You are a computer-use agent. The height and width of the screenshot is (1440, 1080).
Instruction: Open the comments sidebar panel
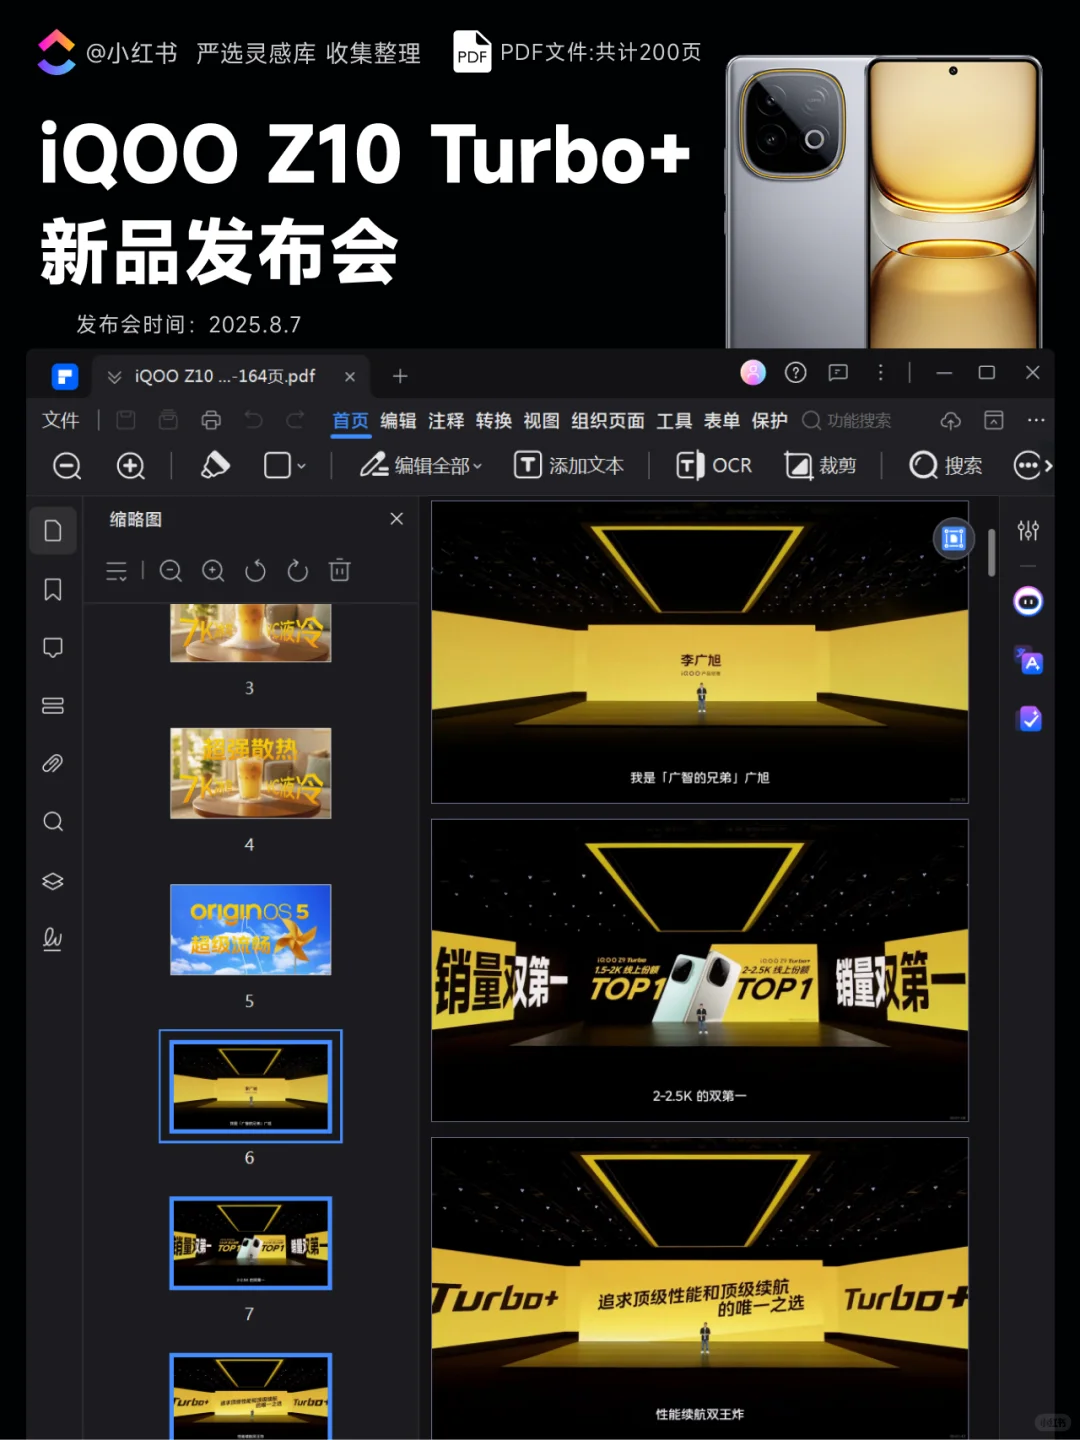pyautogui.click(x=53, y=647)
